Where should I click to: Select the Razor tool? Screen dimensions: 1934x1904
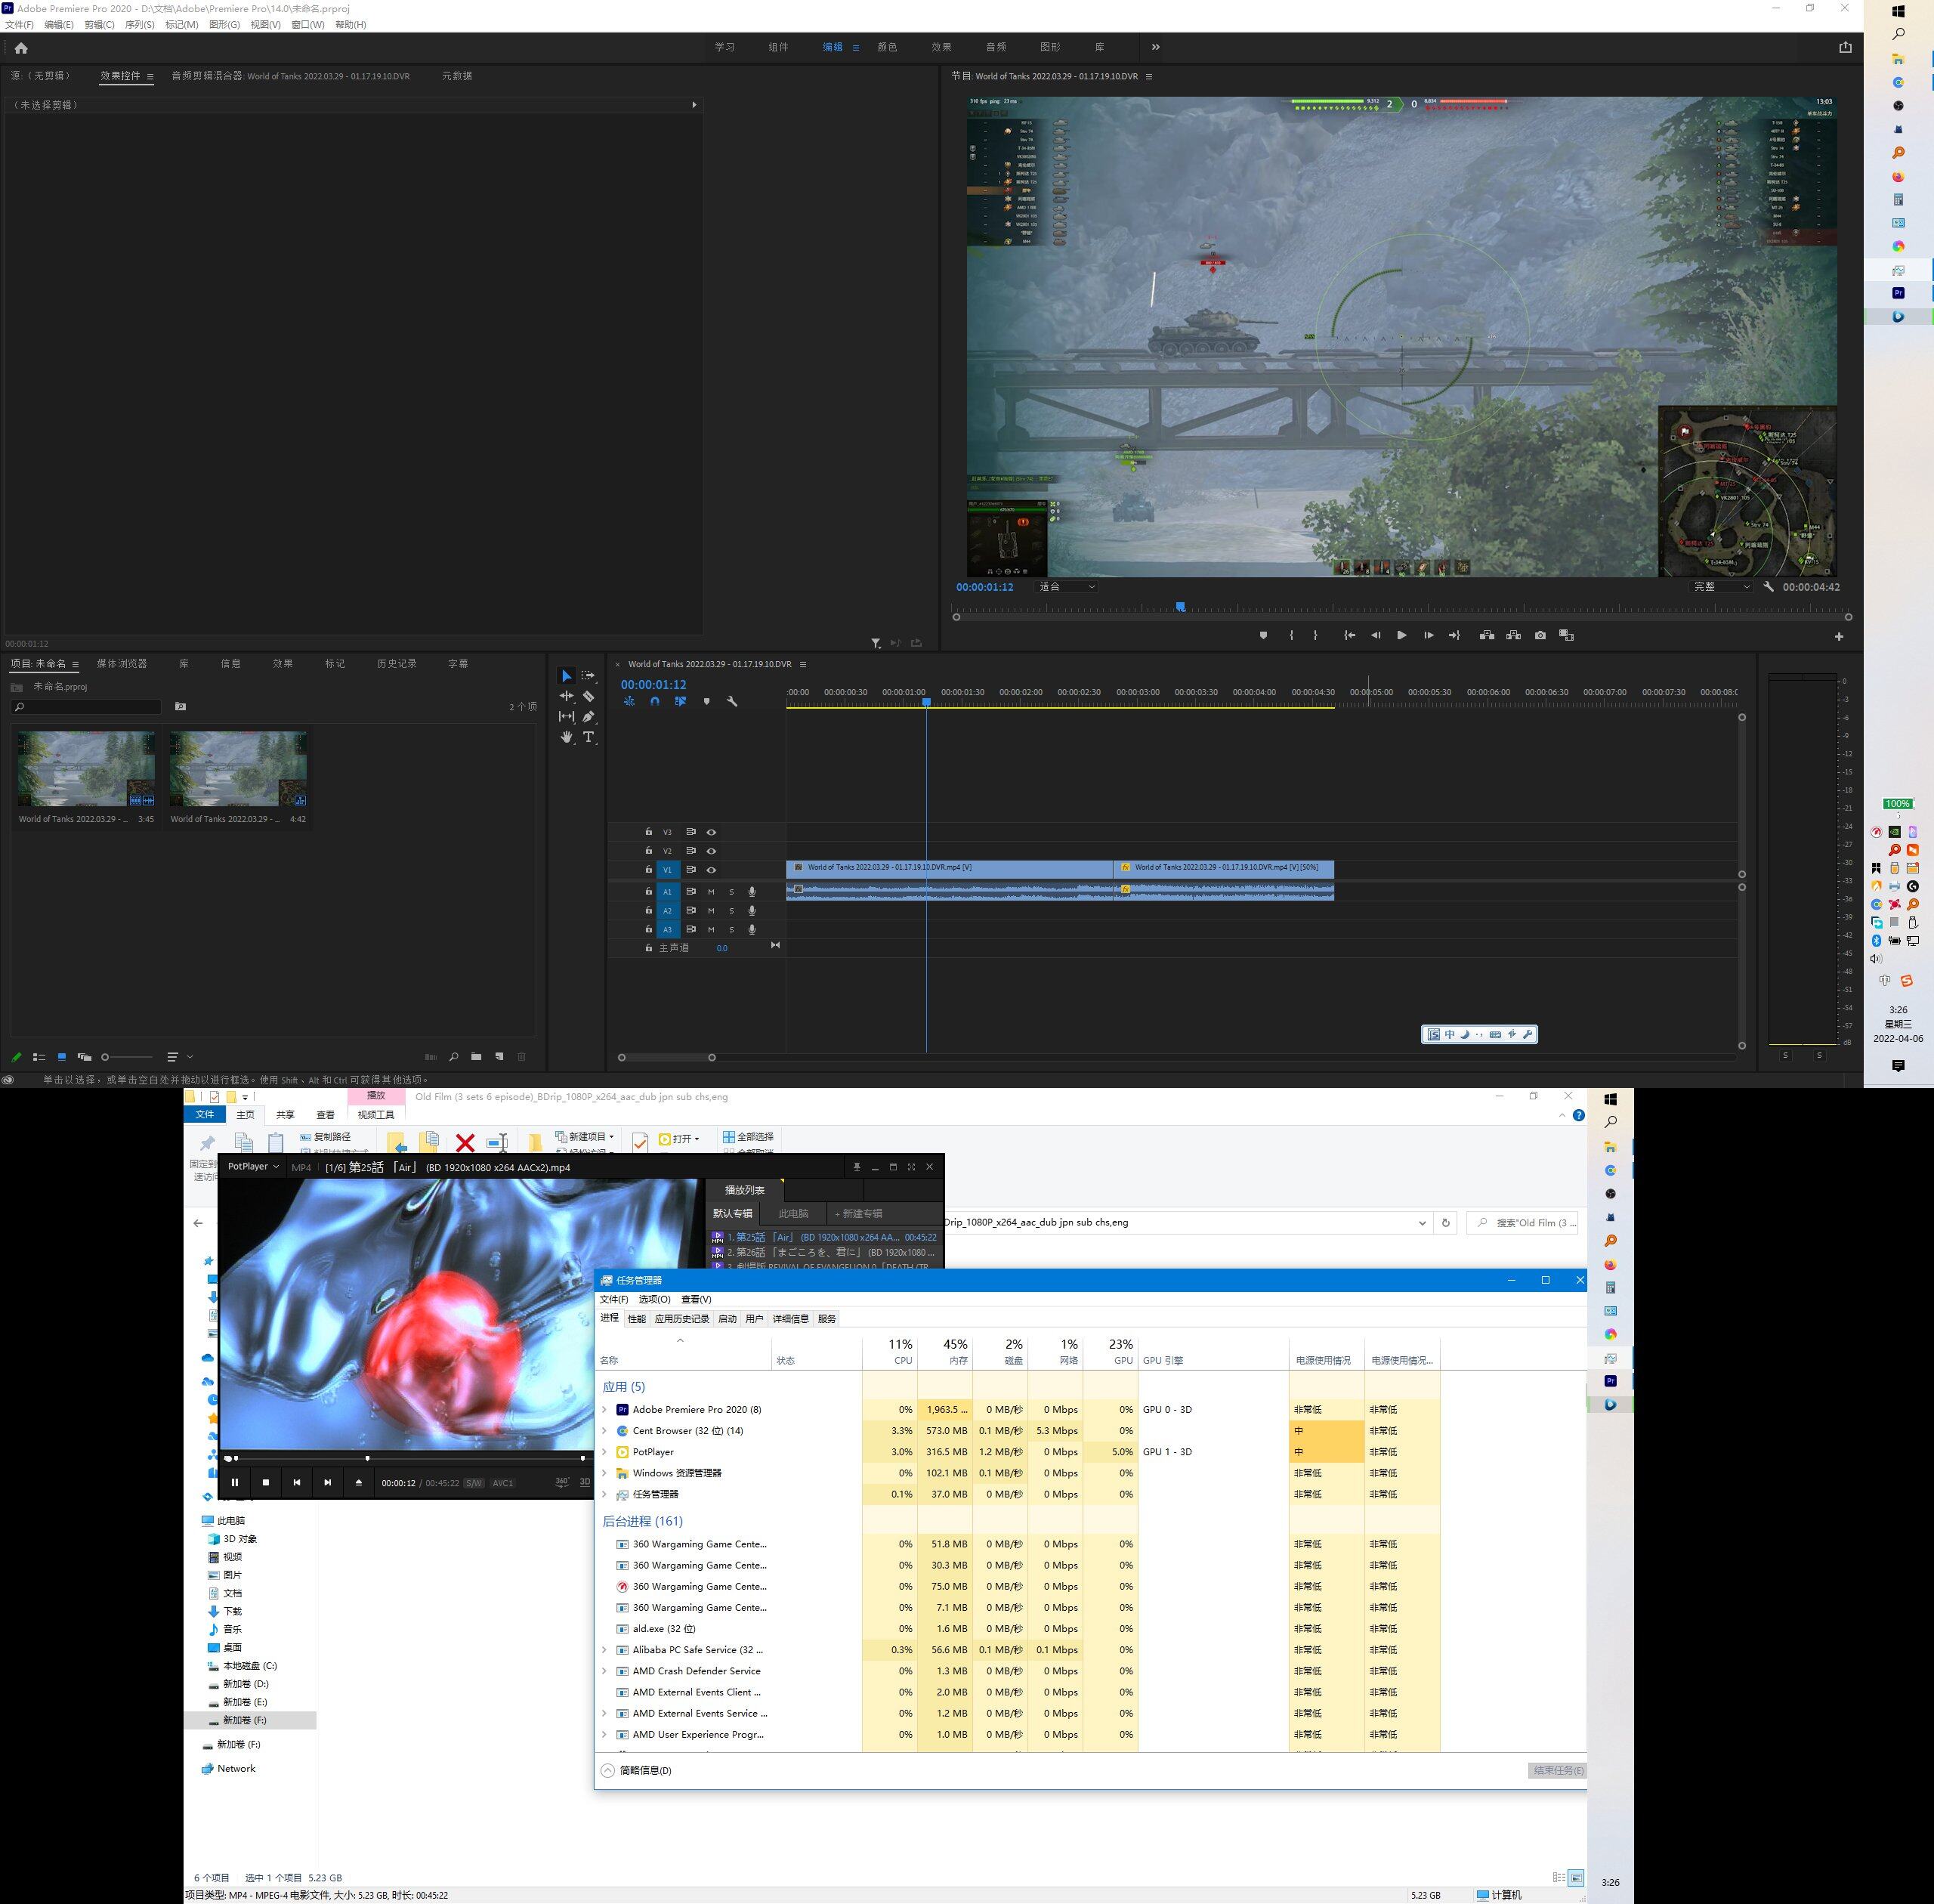point(588,696)
